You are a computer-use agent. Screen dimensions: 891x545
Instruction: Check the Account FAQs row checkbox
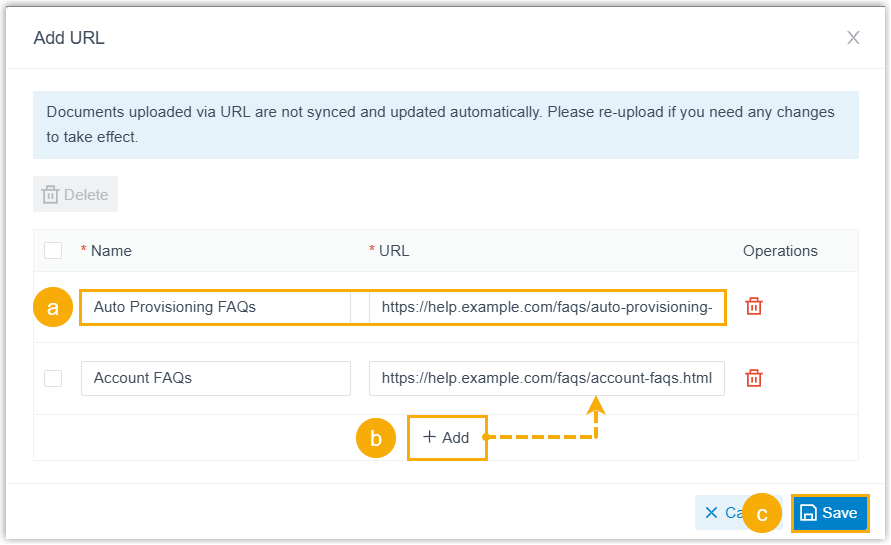pyautogui.click(x=53, y=379)
